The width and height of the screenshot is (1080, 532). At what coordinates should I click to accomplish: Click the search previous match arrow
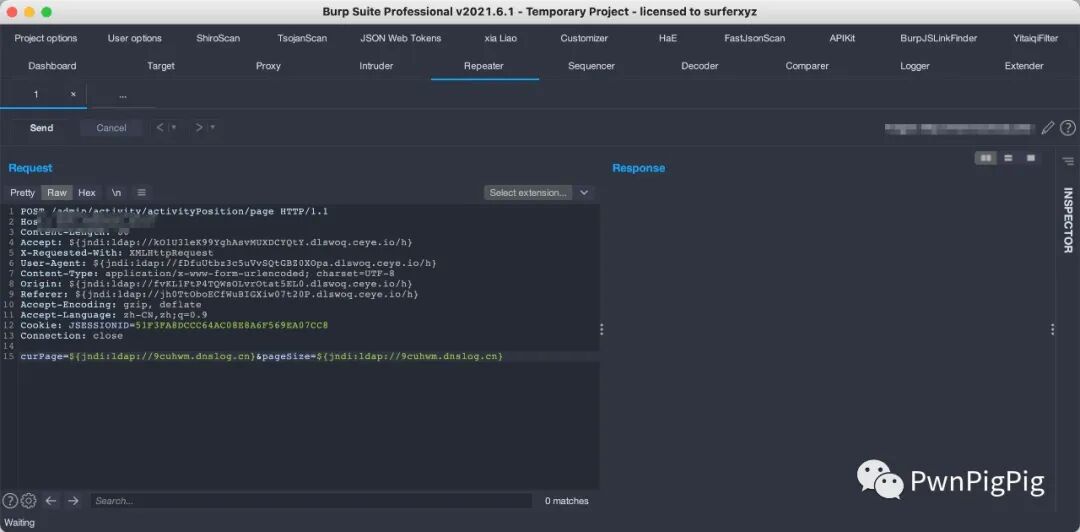point(50,501)
